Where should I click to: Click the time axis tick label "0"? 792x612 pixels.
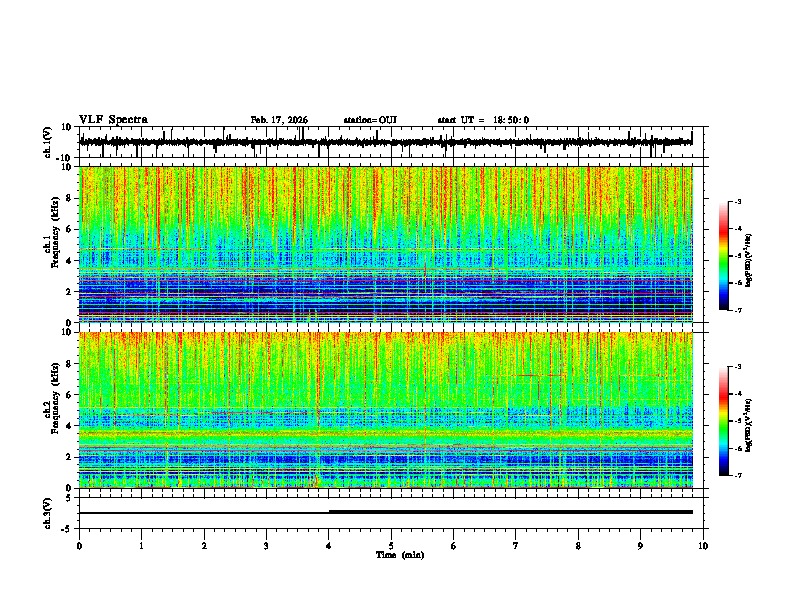(x=79, y=546)
